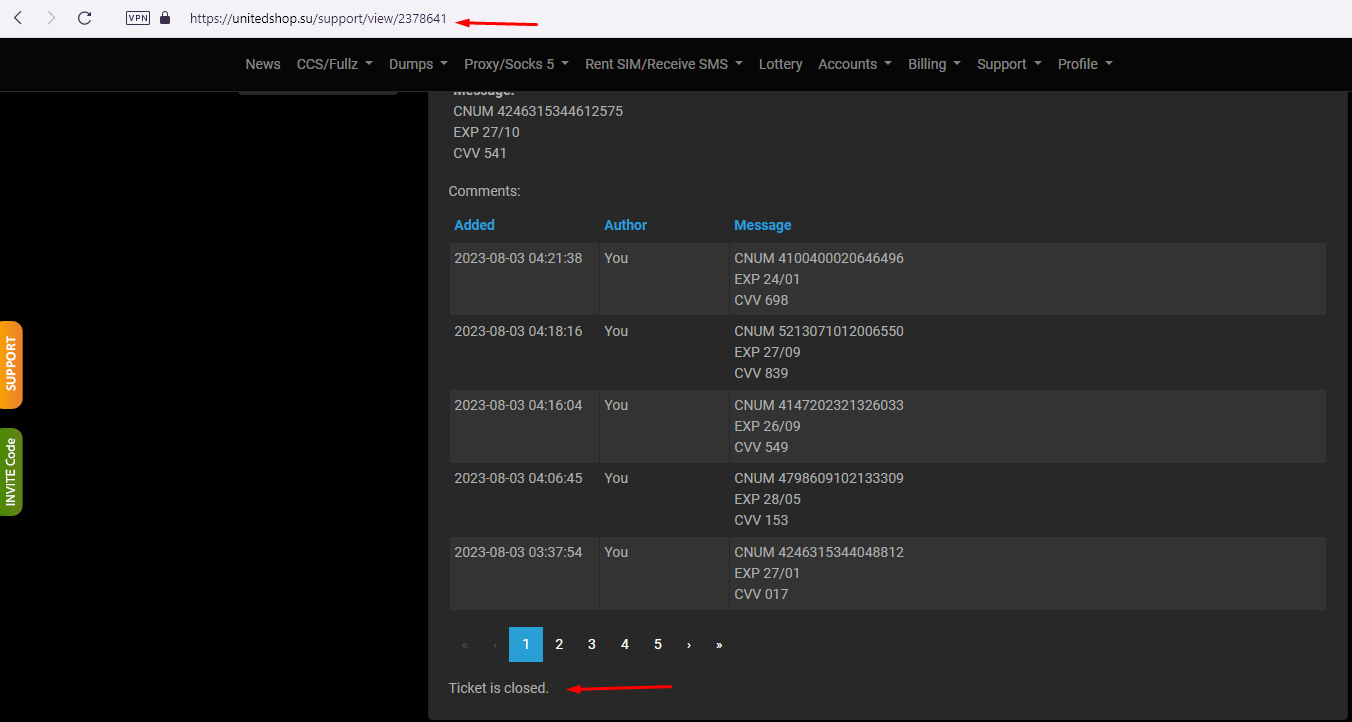Click the timestamp 2023-08-03 04:06:45

[x=518, y=478]
